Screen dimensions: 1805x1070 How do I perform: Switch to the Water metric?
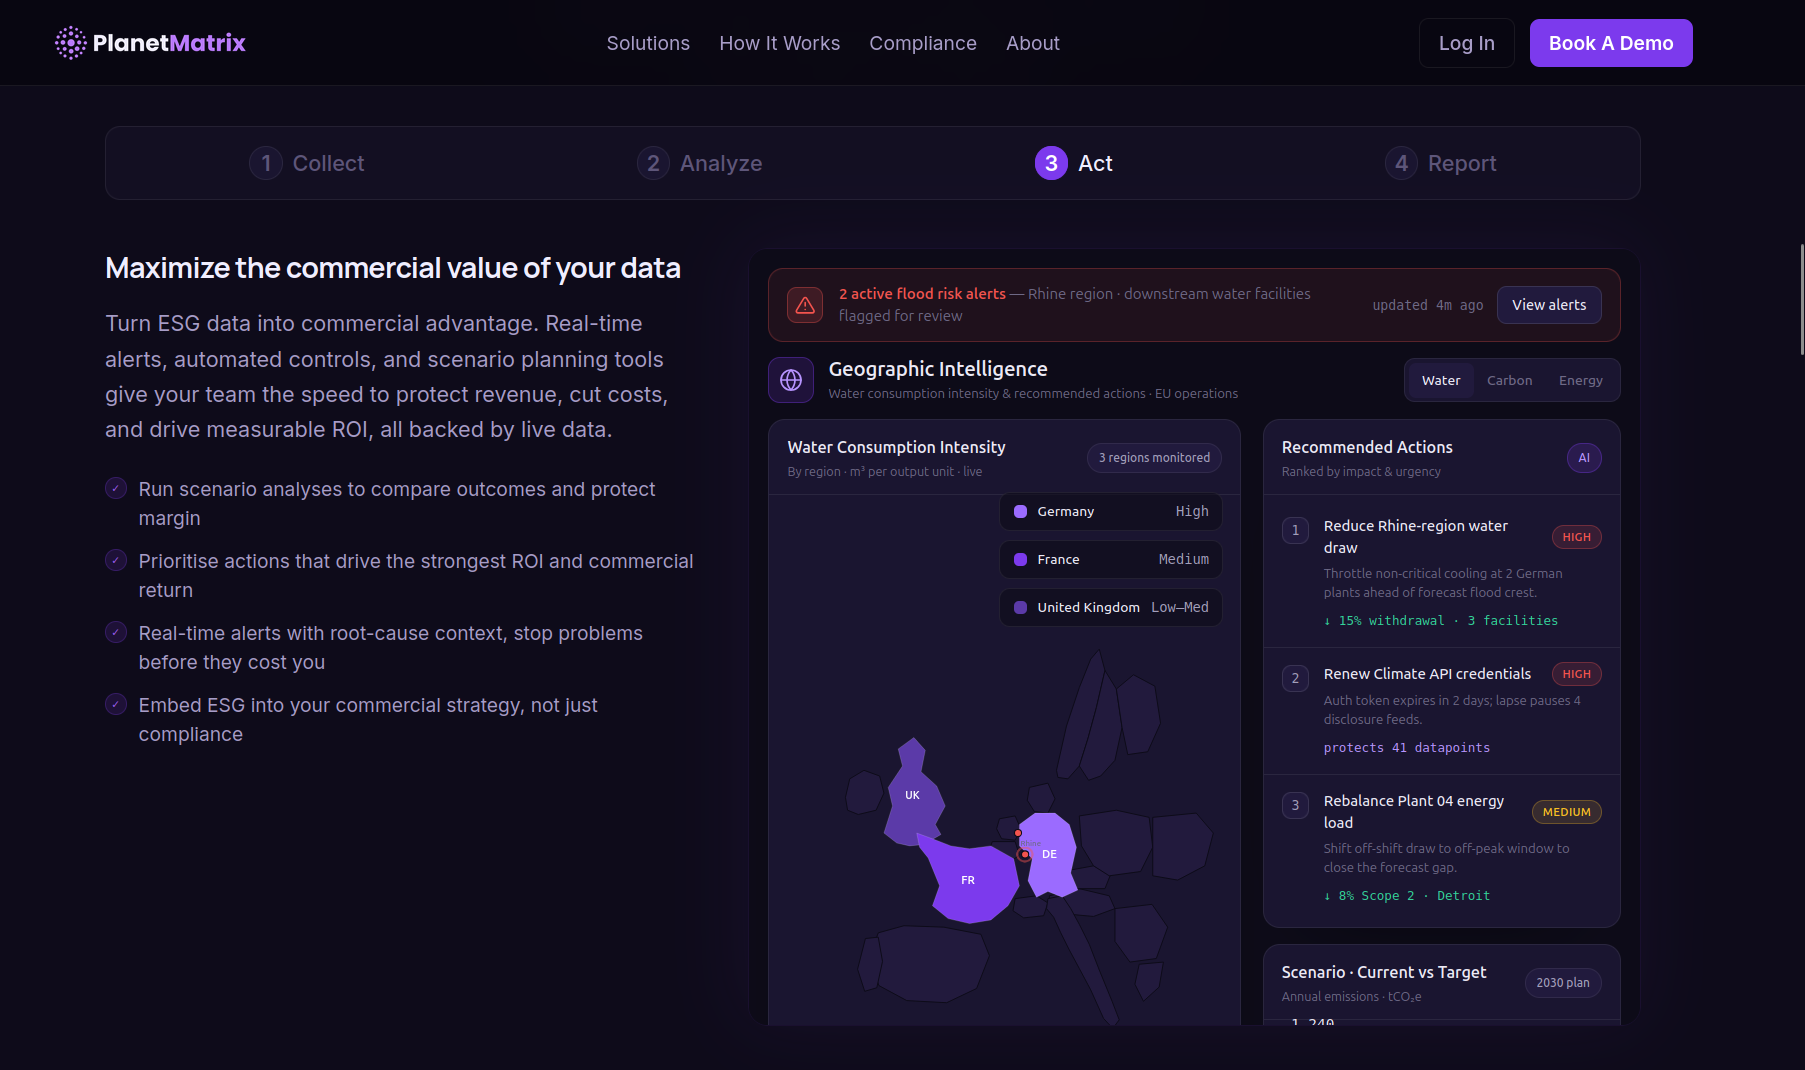(x=1441, y=380)
